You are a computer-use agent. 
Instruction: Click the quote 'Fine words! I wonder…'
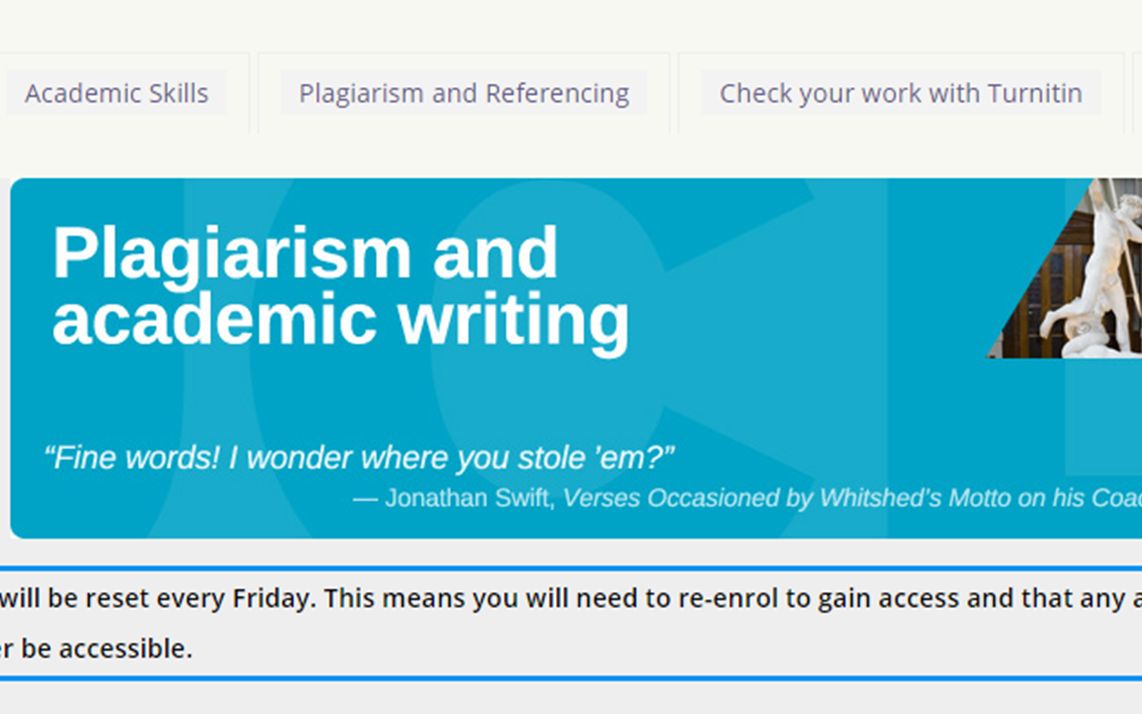coord(359,458)
